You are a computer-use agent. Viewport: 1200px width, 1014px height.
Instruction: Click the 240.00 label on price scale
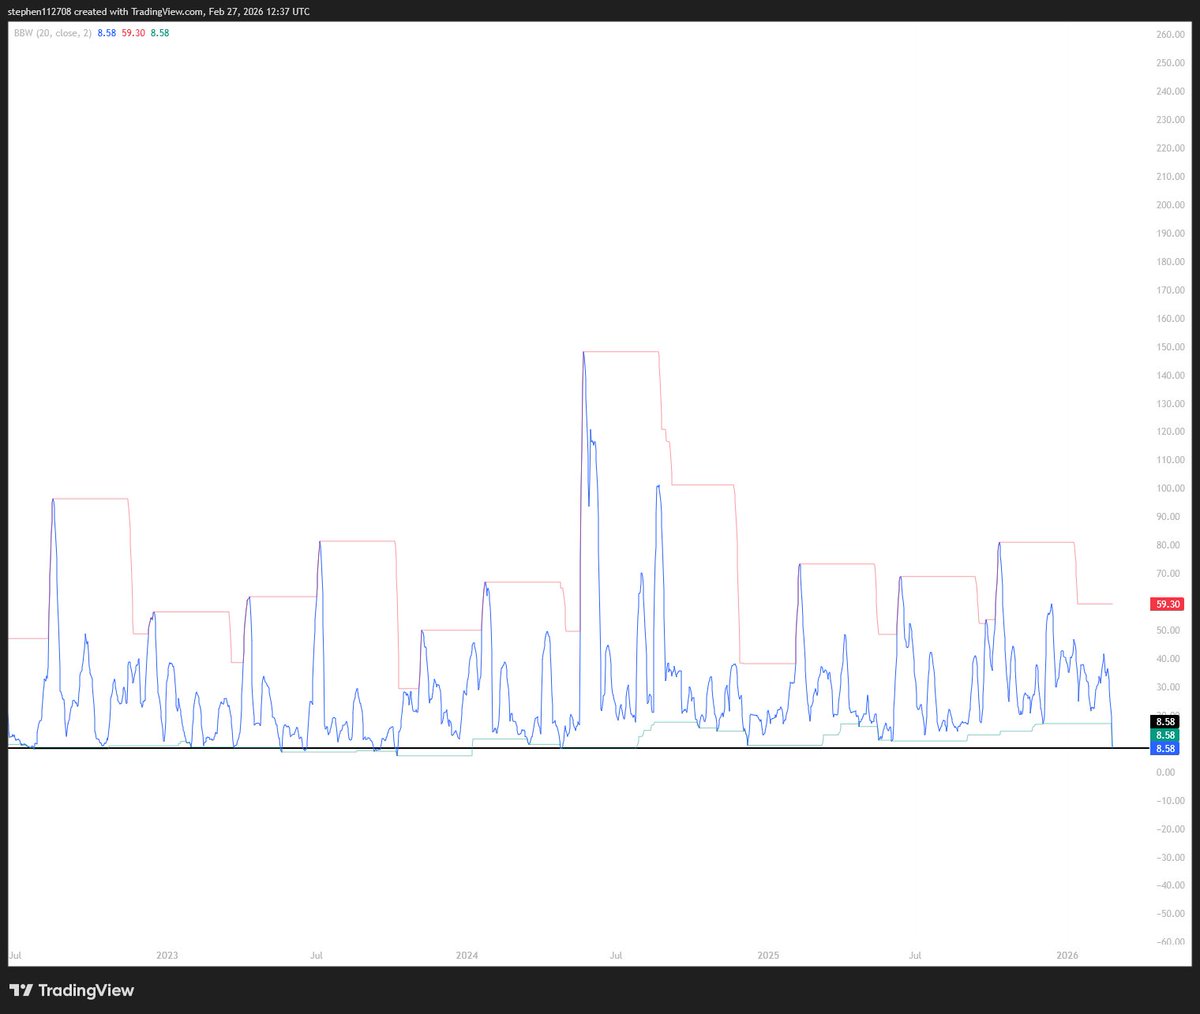(x=1170, y=91)
